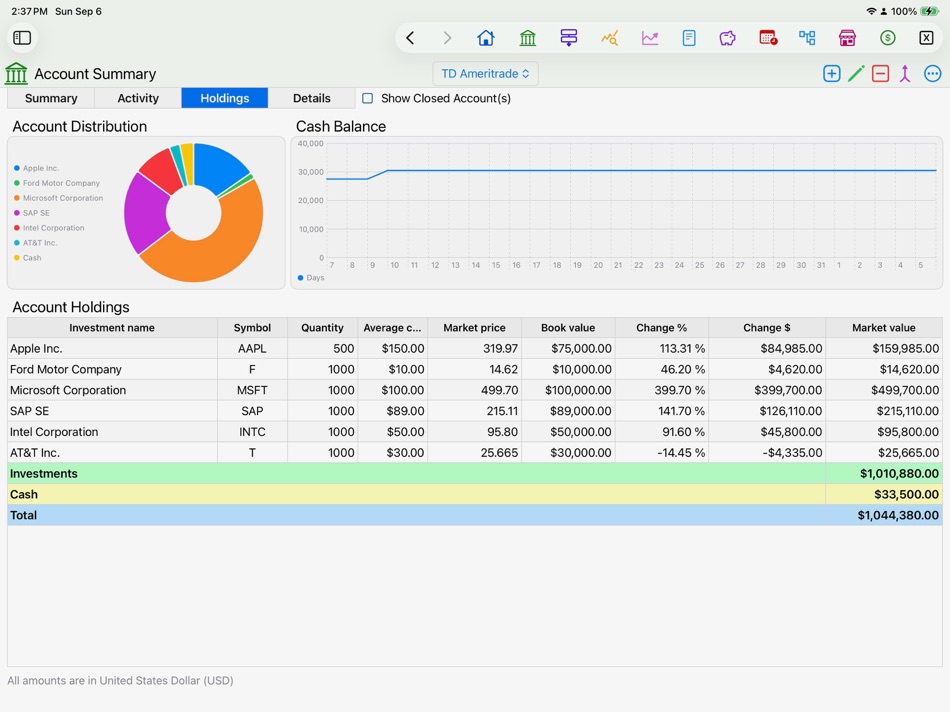Viewport: 950px width, 712px height.
Task: Sort by Market value column header
Action: point(883,328)
